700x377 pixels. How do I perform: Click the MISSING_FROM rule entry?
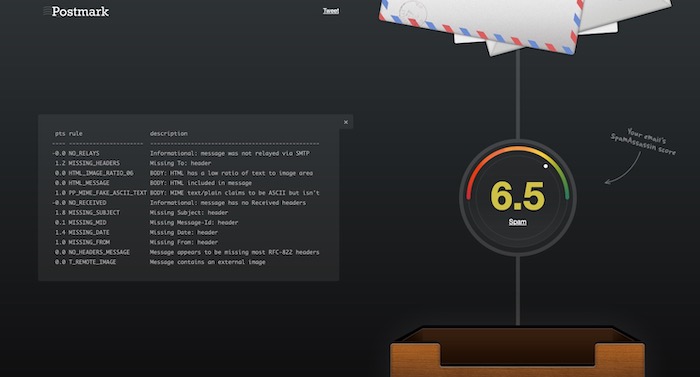(88, 242)
